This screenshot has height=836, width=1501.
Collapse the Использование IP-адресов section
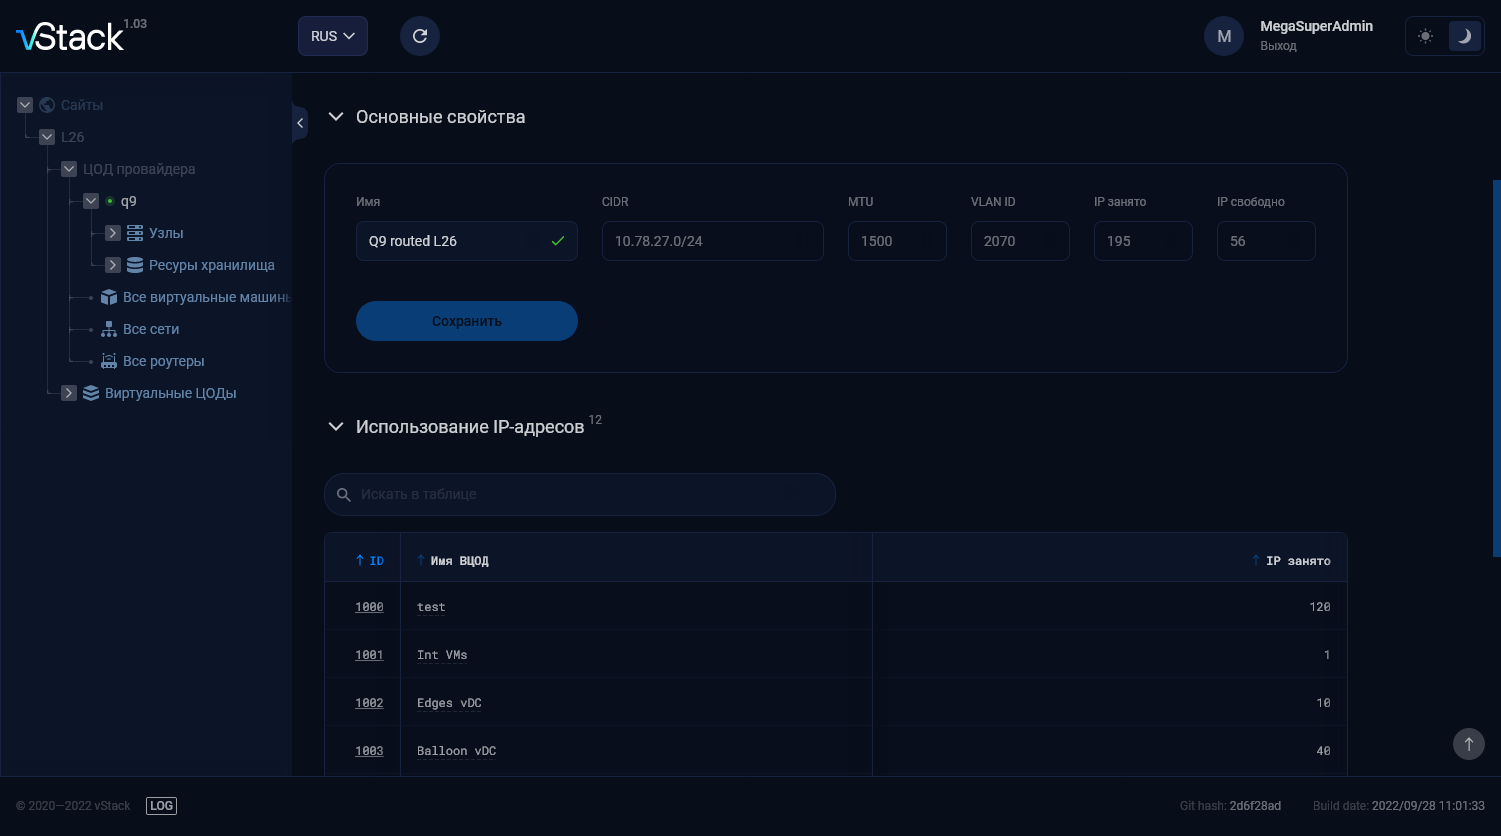point(336,427)
